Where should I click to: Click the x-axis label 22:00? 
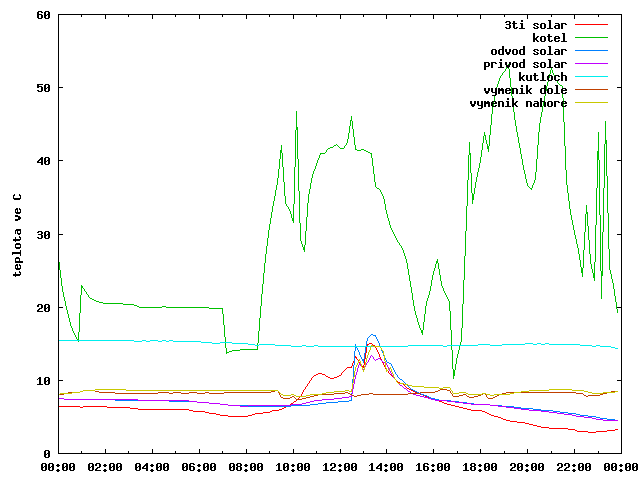tap(574, 467)
